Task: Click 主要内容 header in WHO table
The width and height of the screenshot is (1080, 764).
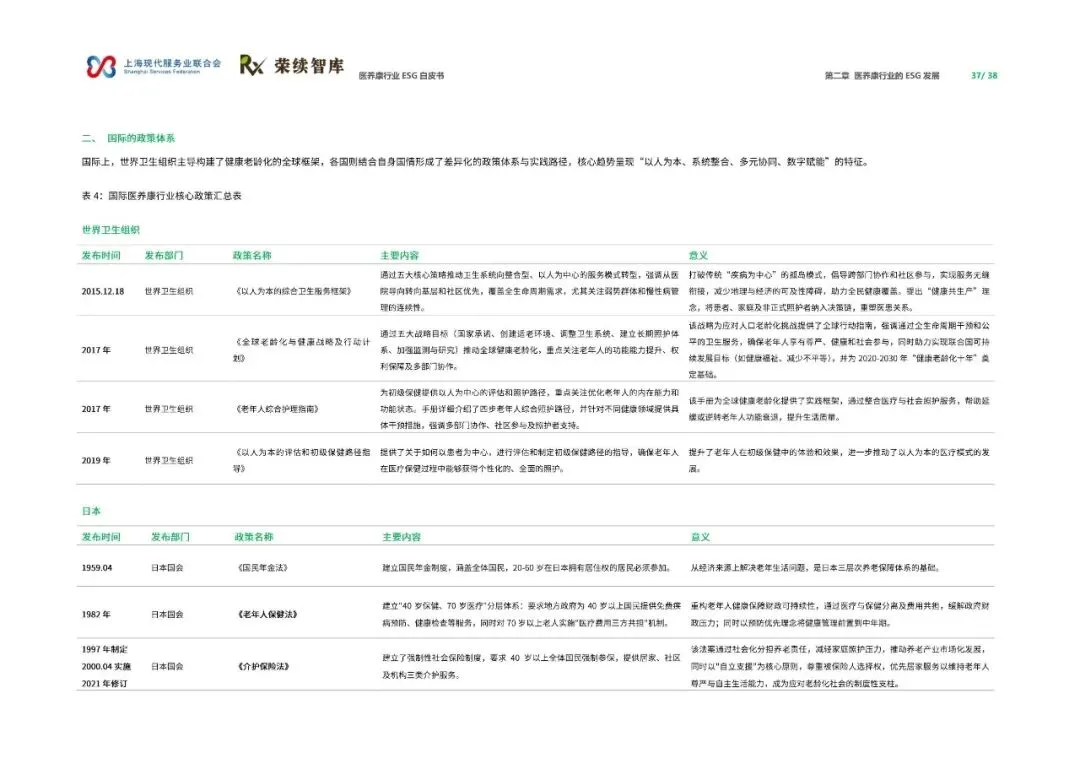Action: (399, 256)
